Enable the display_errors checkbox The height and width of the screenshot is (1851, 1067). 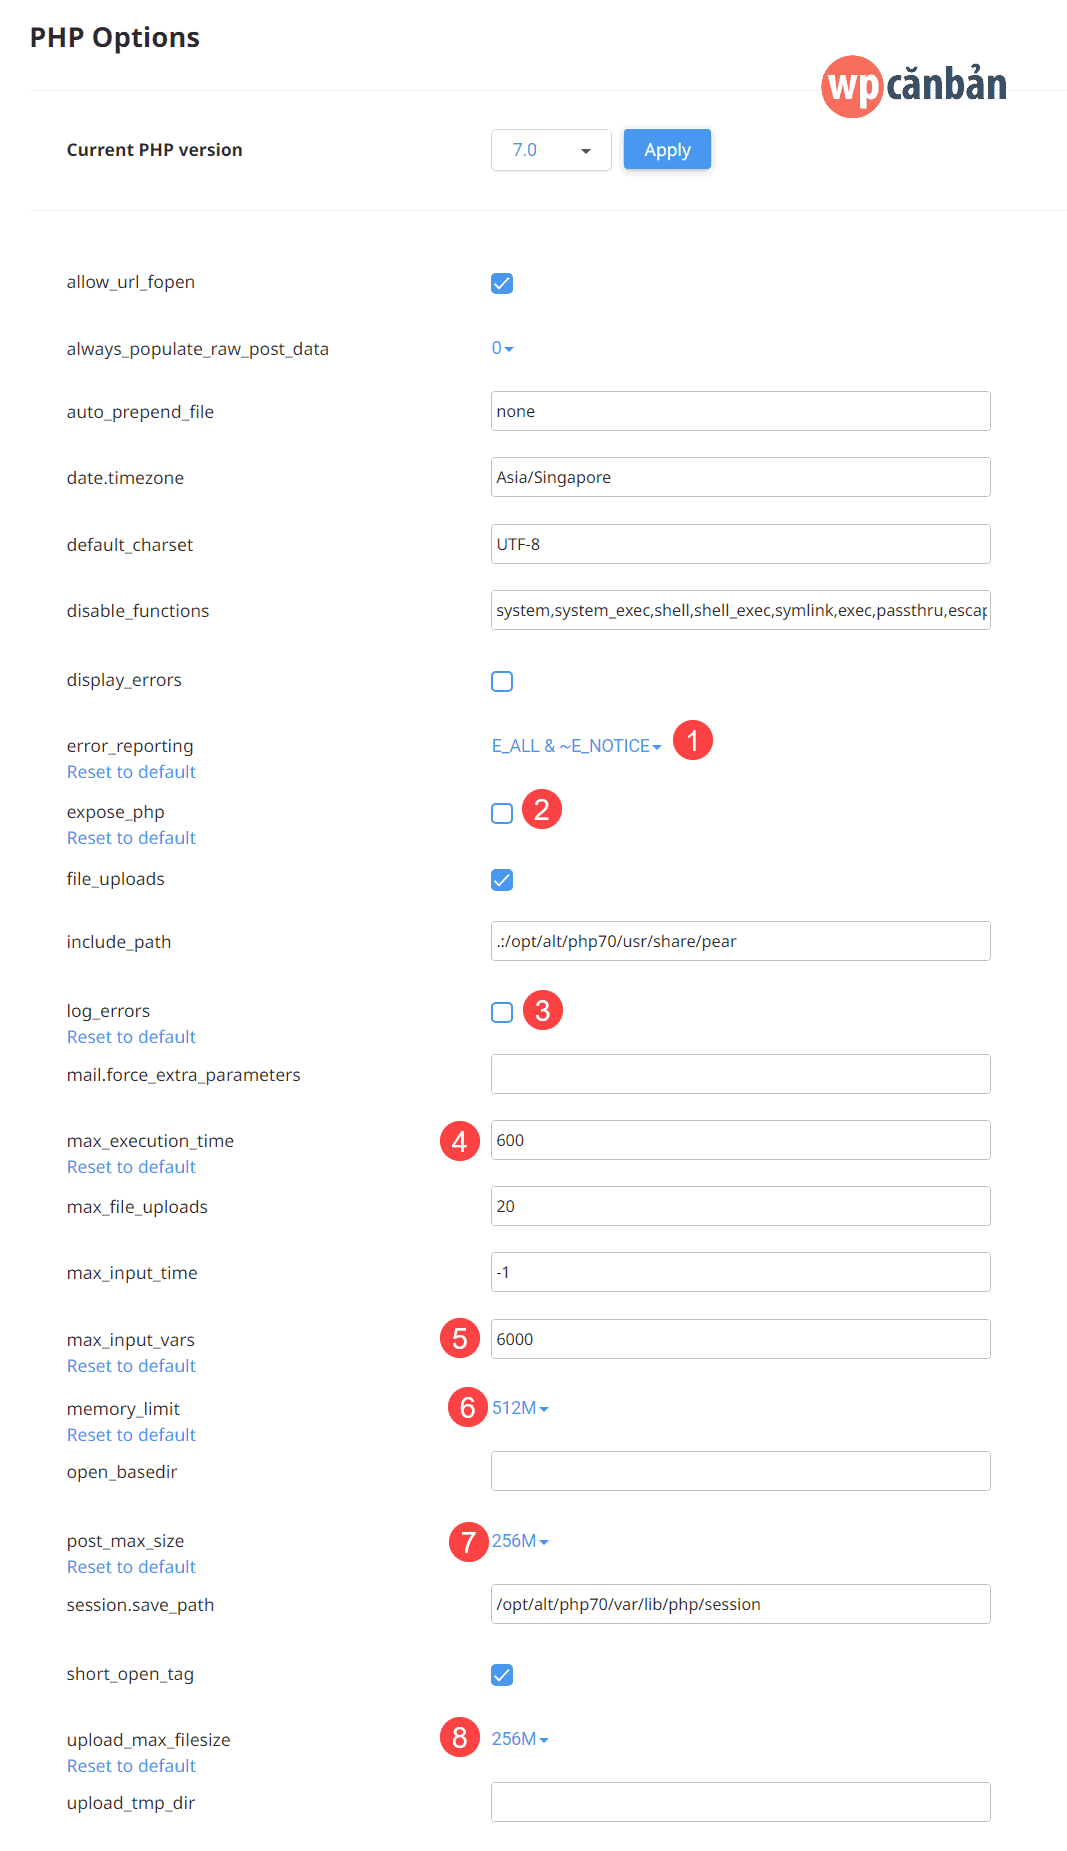pos(501,681)
